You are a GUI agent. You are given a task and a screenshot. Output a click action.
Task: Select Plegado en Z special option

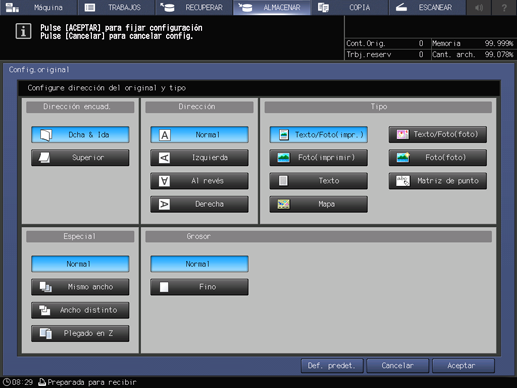[x=80, y=333]
